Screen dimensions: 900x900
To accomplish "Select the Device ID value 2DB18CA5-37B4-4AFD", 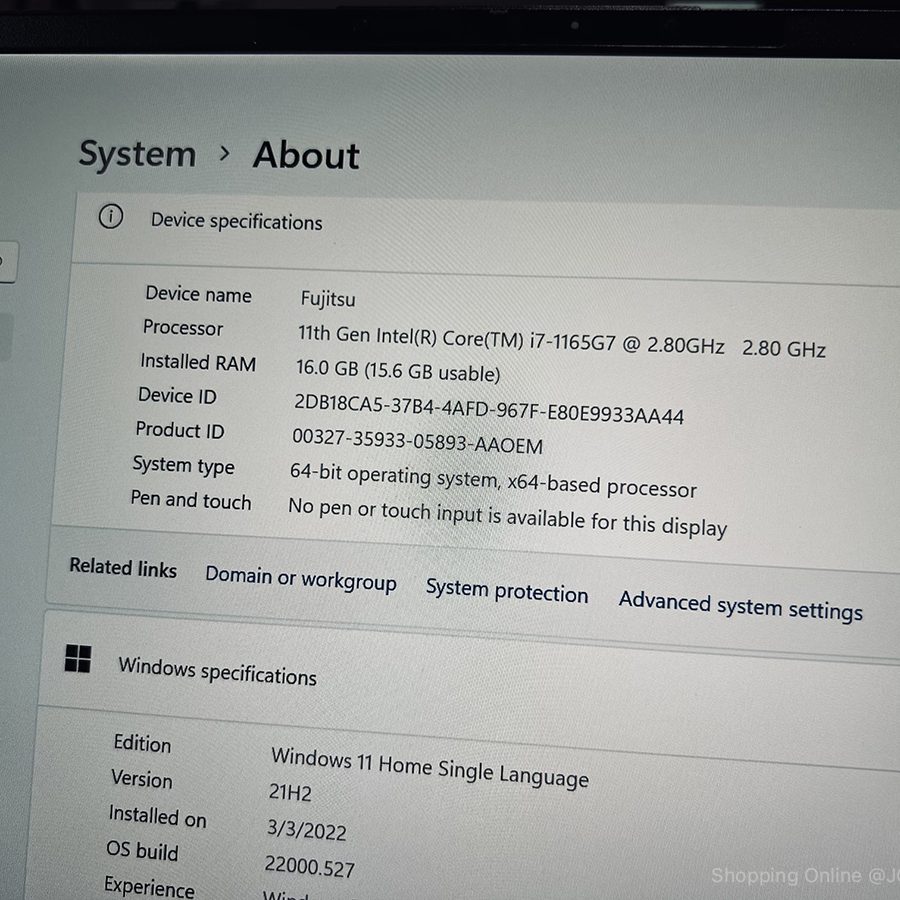I will point(488,408).
